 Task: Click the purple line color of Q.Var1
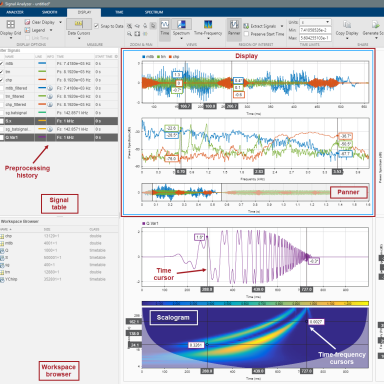click(x=42, y=137)
